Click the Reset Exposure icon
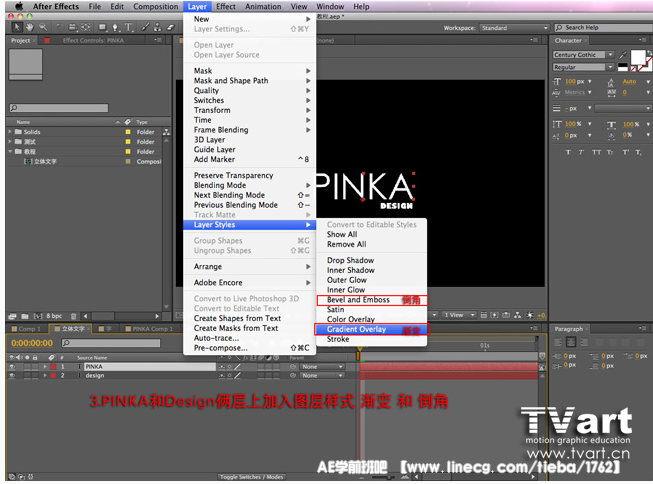This screenshot has height=484, width=653. [530, 315]
